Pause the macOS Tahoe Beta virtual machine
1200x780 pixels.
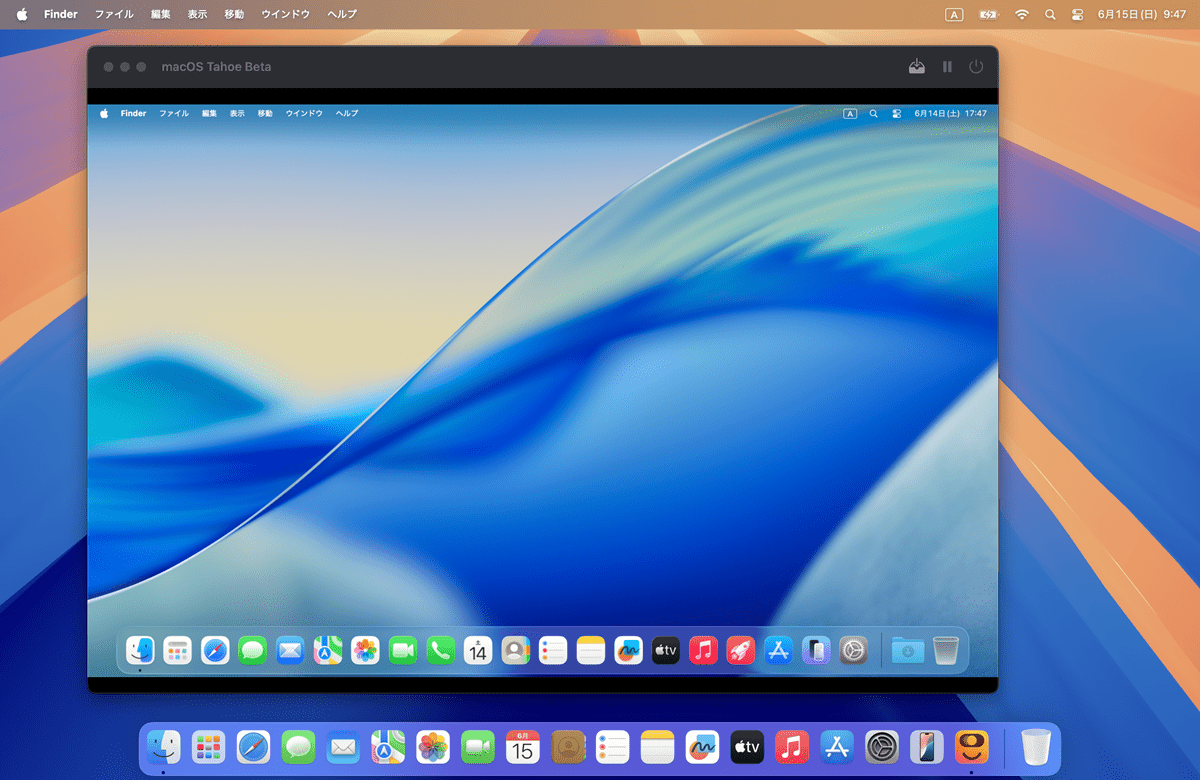pos(947,67)
